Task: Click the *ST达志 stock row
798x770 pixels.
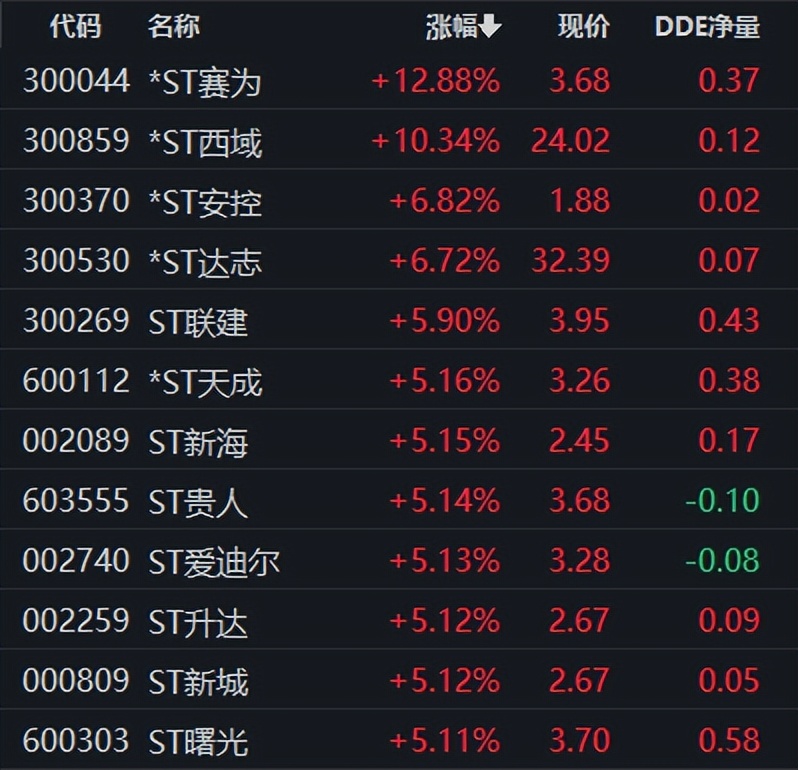Action: pyautogui.click(x=205, y=261)
